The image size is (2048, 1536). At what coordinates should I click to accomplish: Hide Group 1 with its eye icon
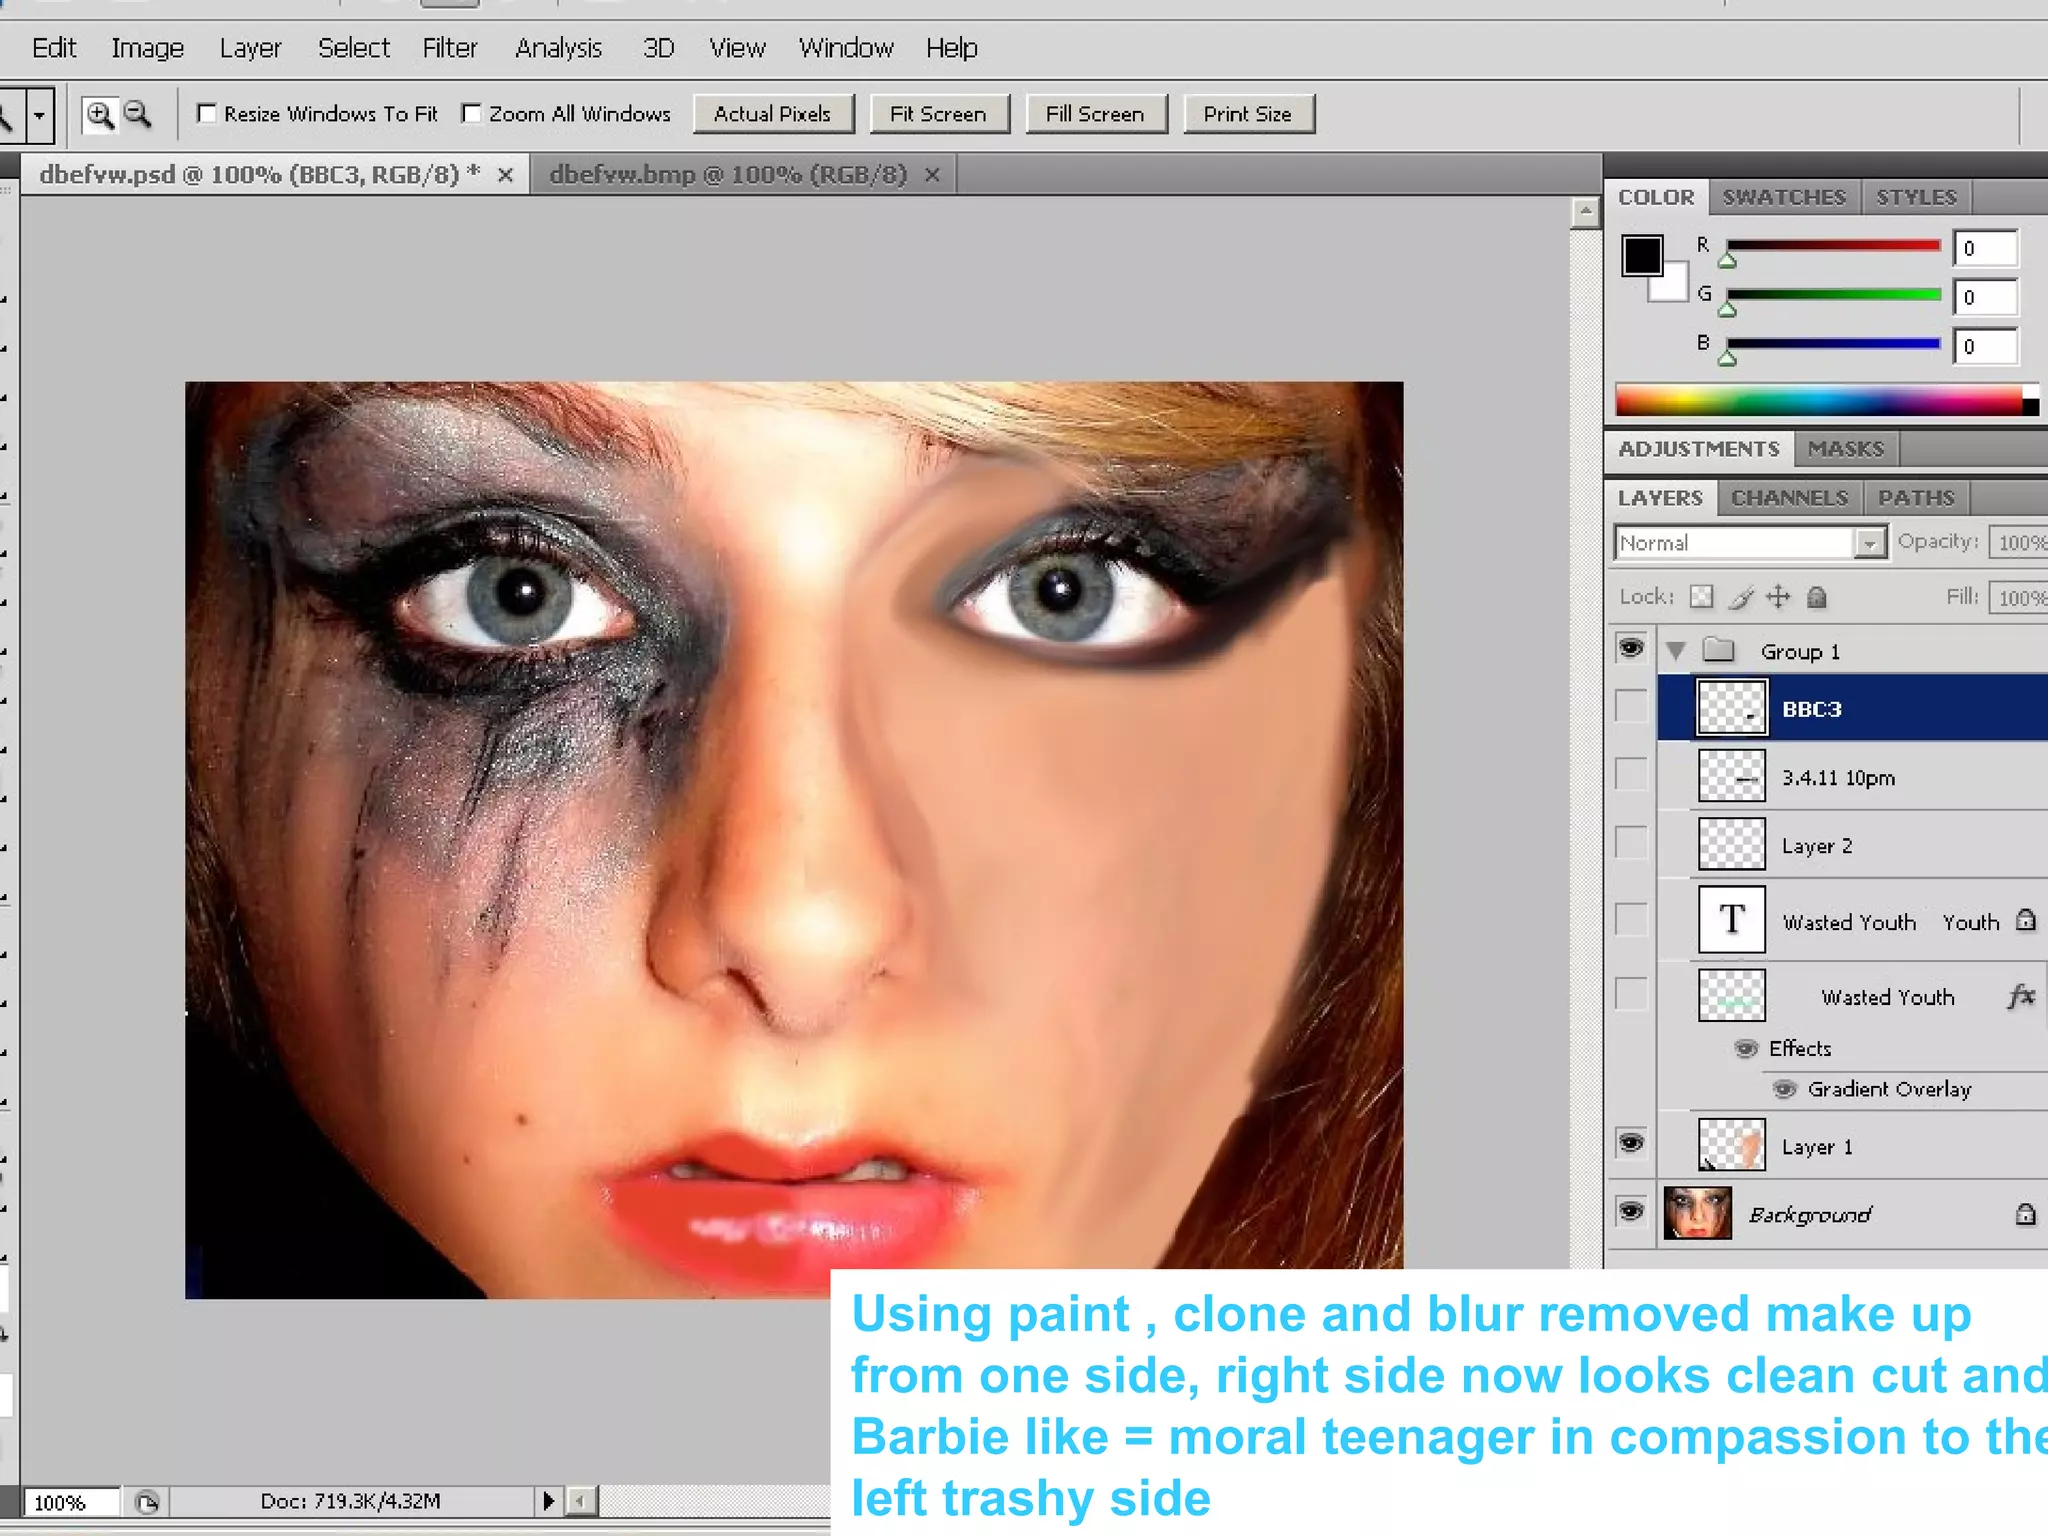point(1631,650)
